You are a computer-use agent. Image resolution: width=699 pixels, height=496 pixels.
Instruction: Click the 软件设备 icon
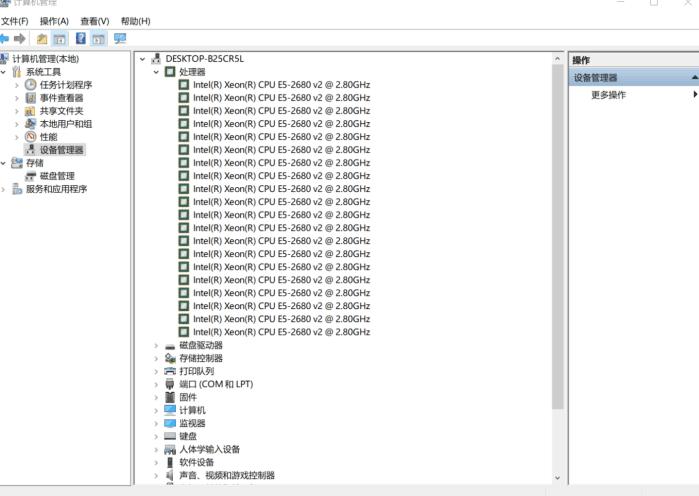[x=170, y=462]
